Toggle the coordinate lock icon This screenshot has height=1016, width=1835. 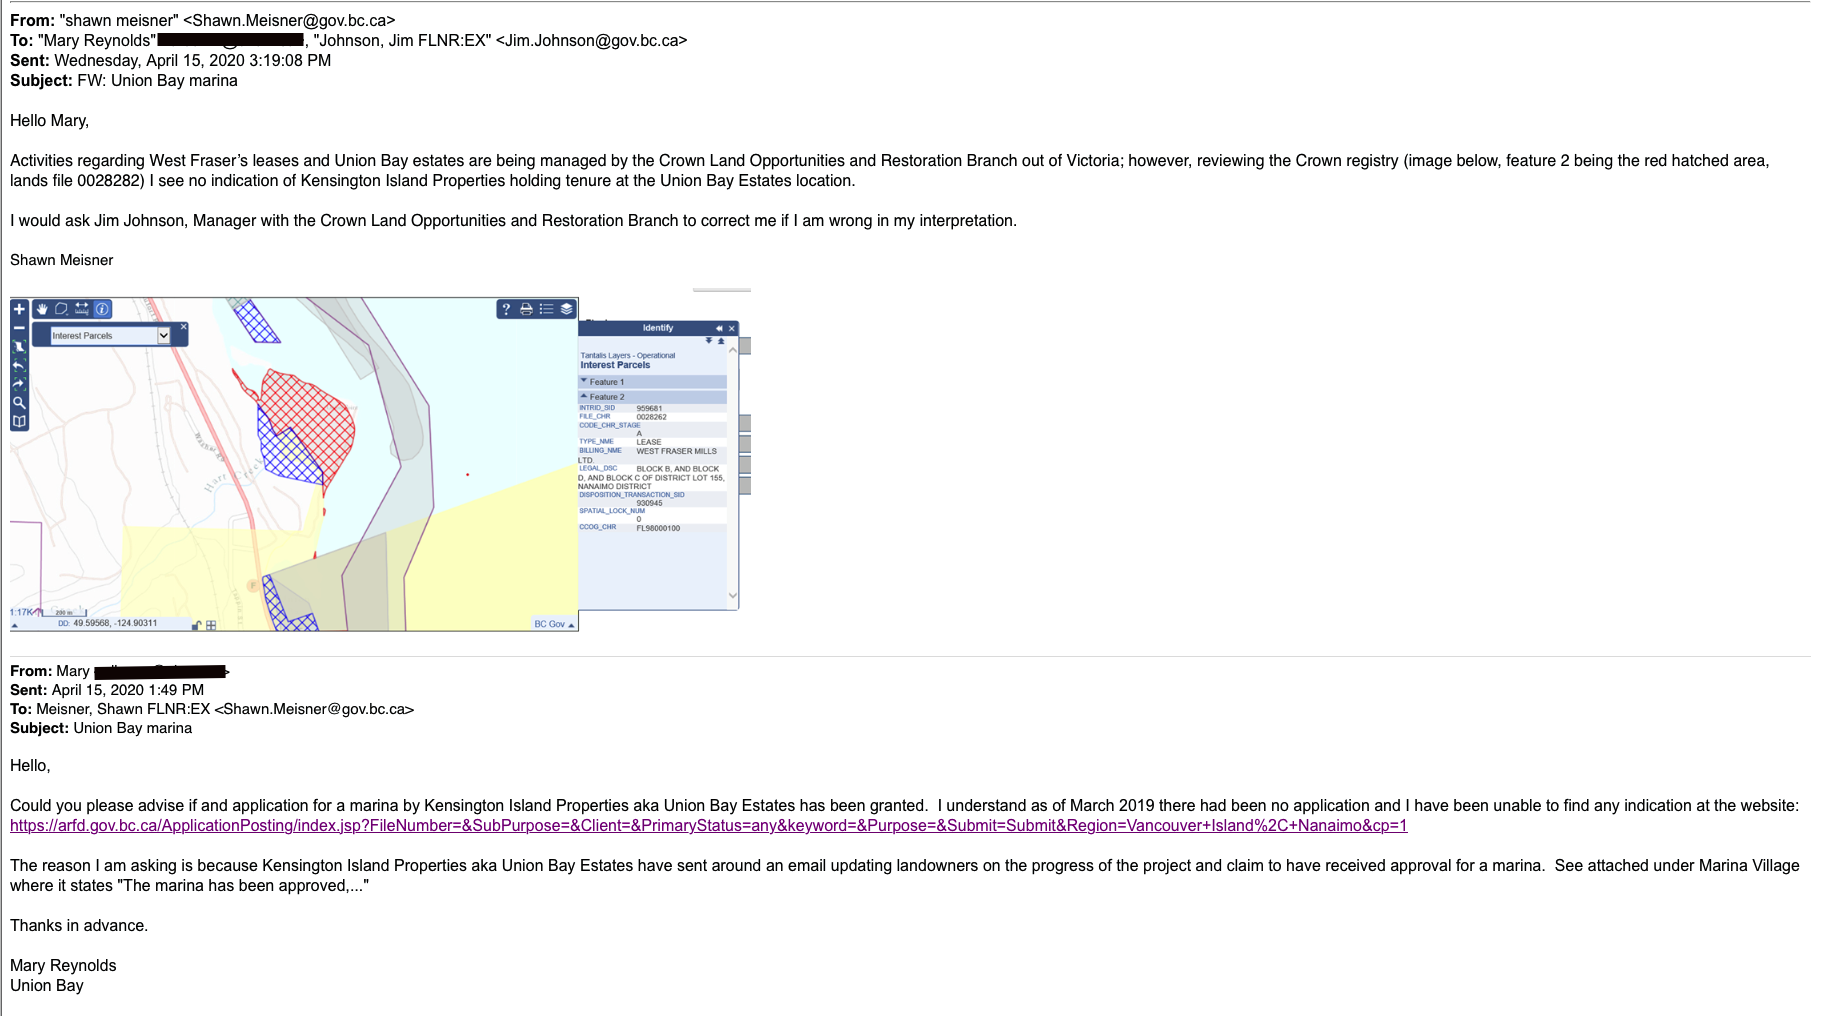pos(197,625)
